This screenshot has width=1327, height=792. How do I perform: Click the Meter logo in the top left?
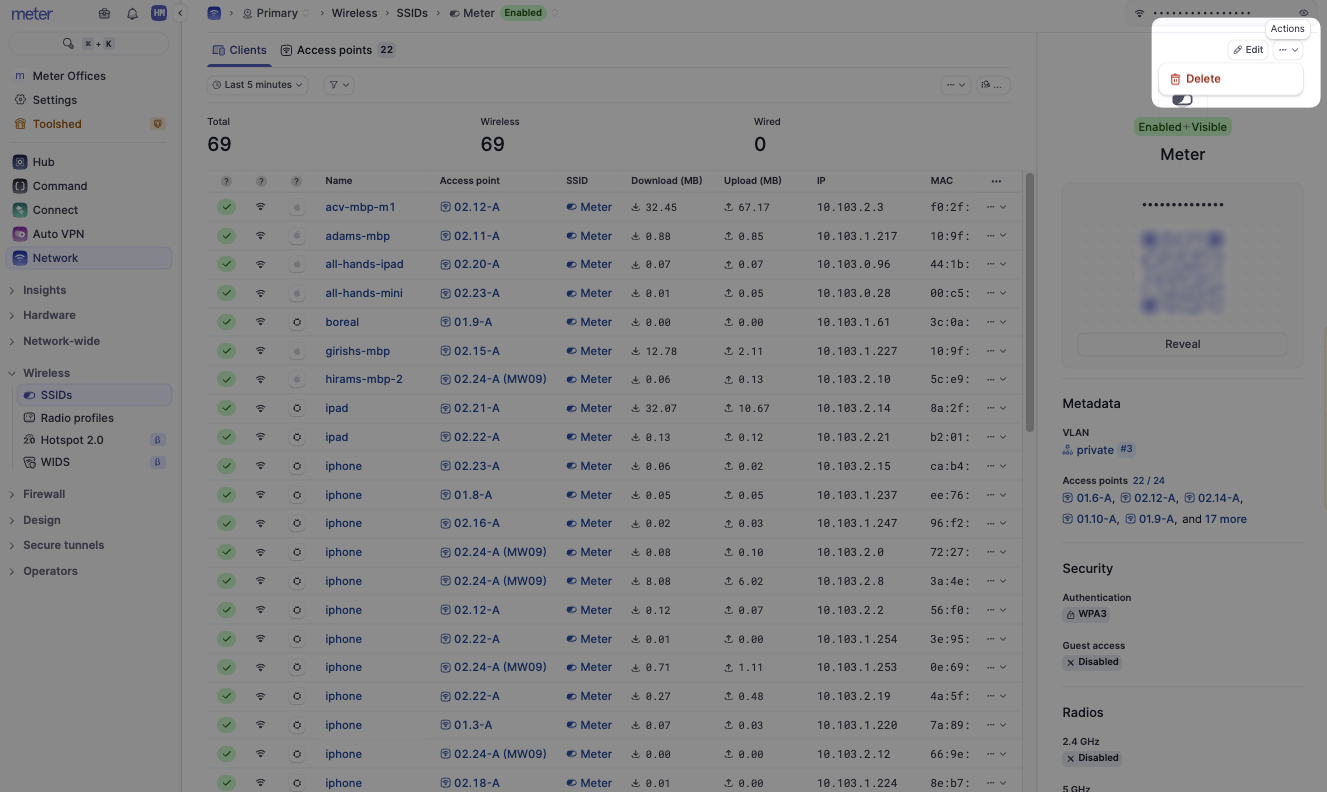33,12
